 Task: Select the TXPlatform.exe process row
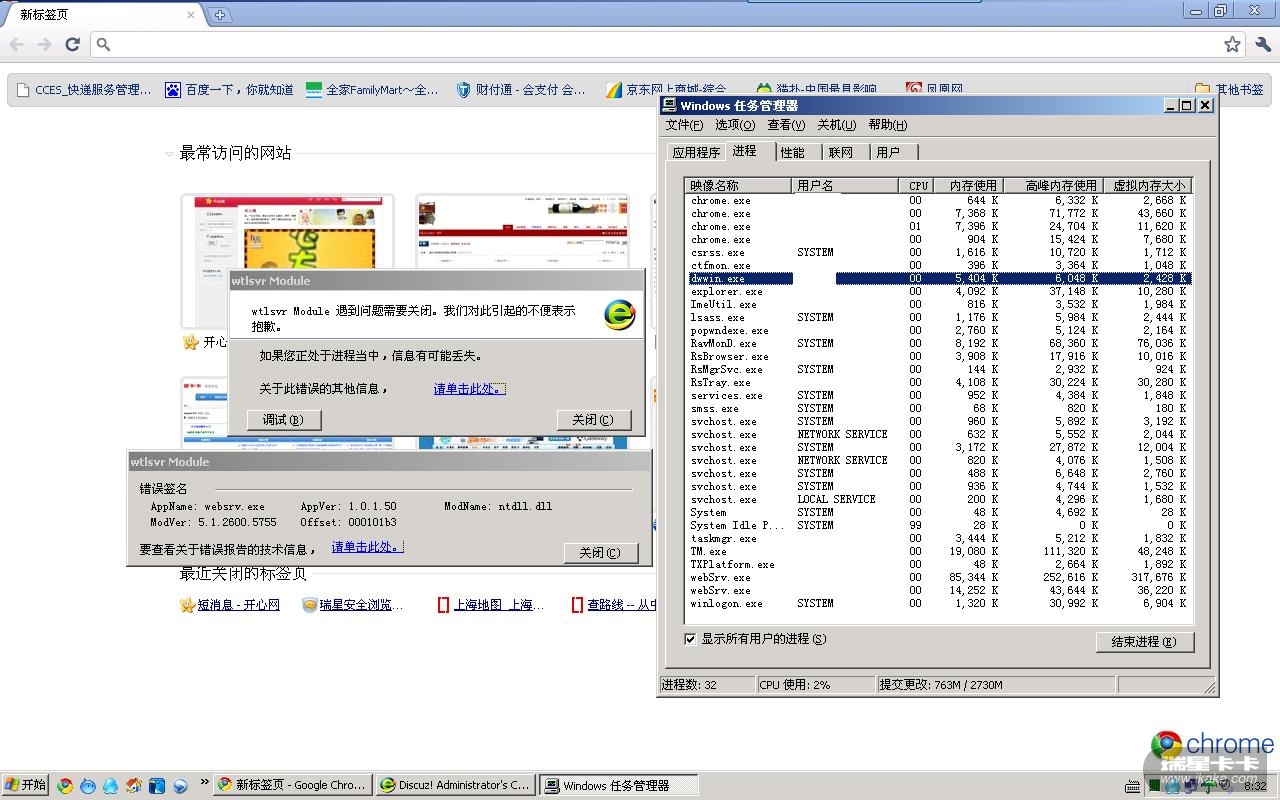point(938,564)
